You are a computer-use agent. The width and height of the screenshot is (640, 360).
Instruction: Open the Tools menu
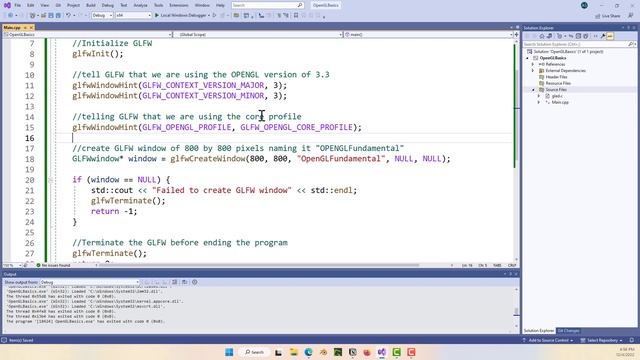(x=158, y=5)
